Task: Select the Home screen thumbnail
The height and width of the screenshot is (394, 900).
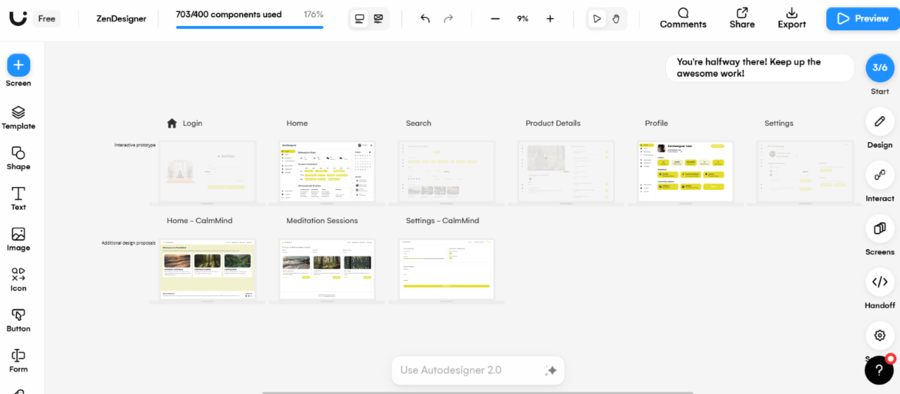Action: point(327,173)
